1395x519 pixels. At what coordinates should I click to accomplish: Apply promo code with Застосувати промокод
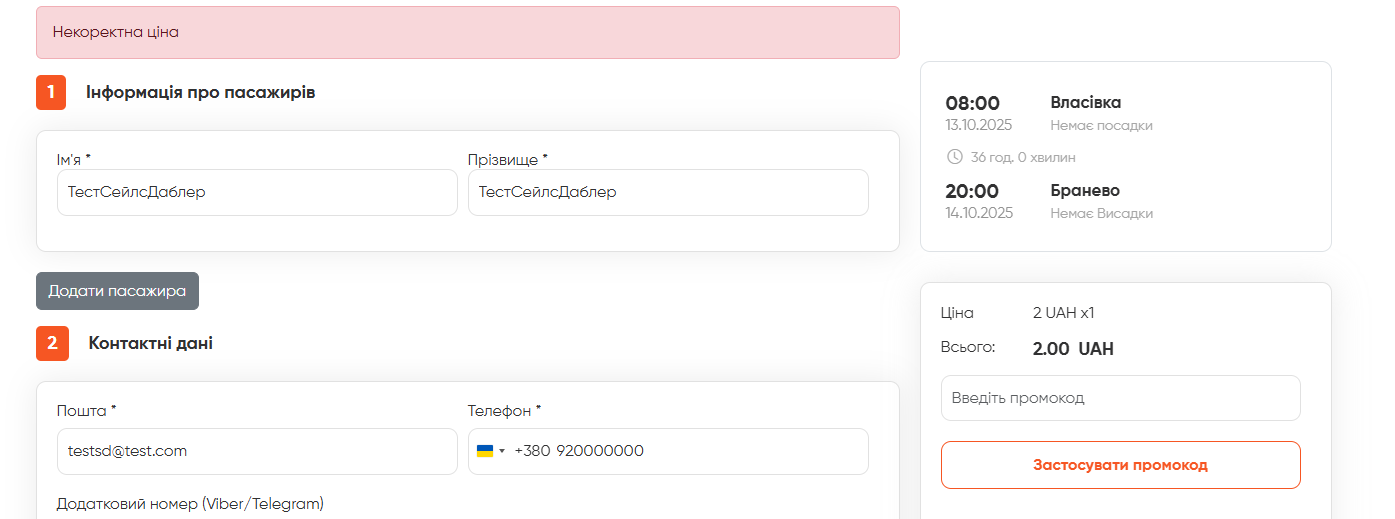tap(1120, 465)
